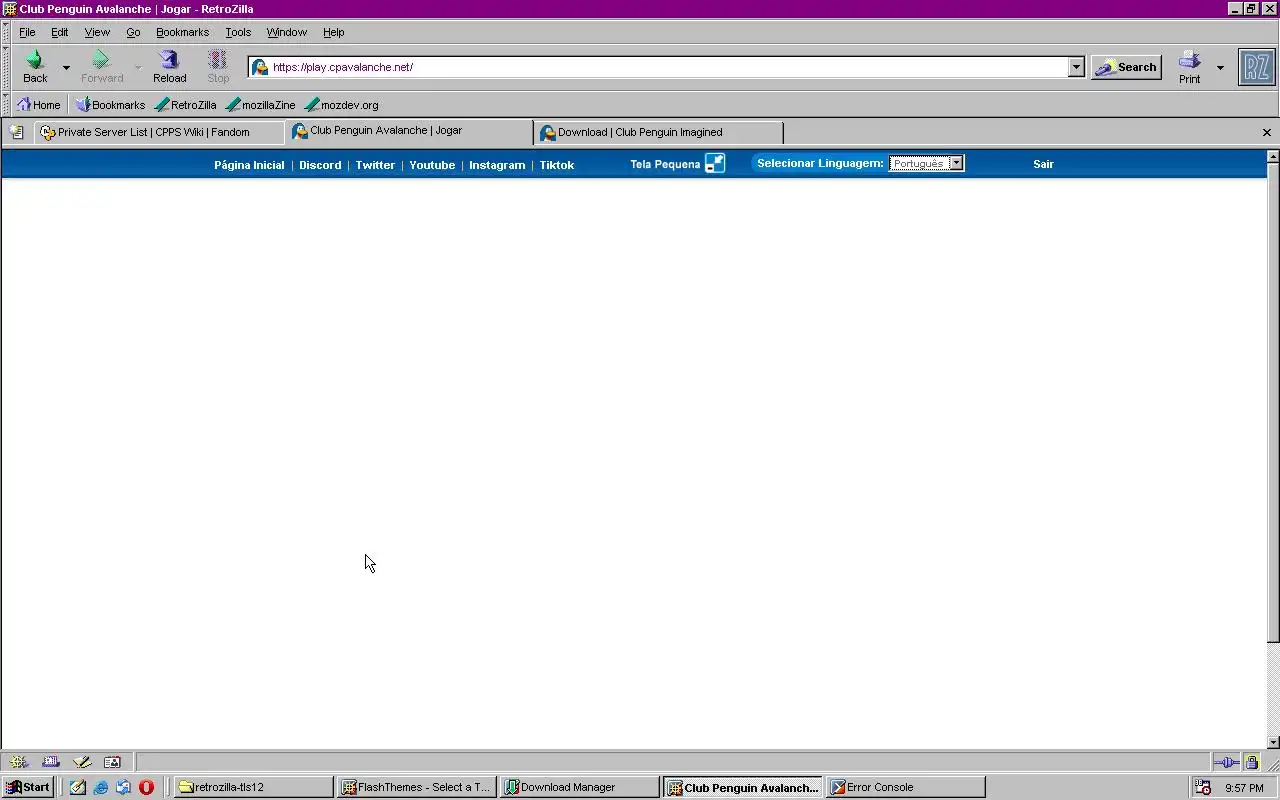Open the Youtube link
The height and width of the screenshot is (800, 1280).
point(432,165)
